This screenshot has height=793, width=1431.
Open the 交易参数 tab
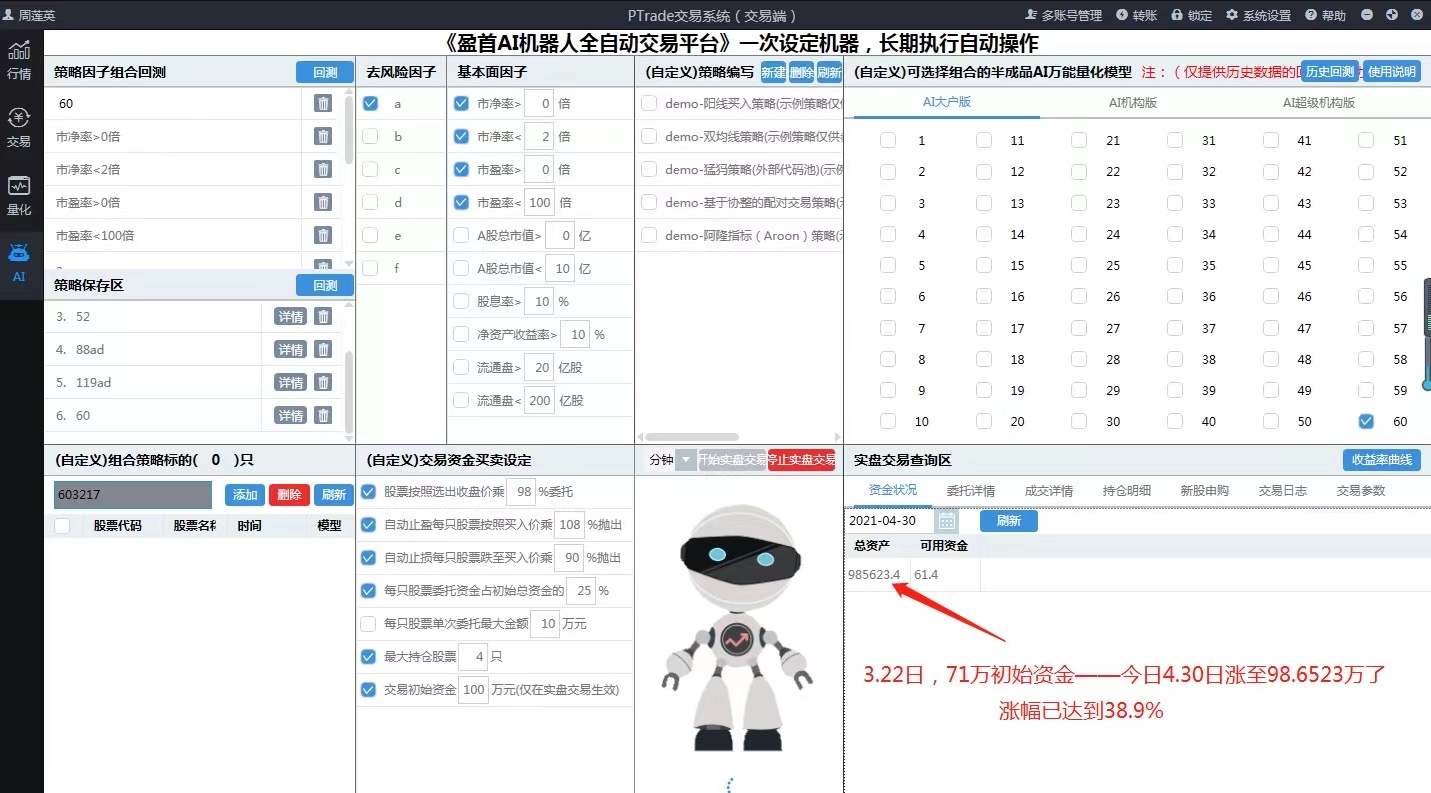tap(1360, 491)
